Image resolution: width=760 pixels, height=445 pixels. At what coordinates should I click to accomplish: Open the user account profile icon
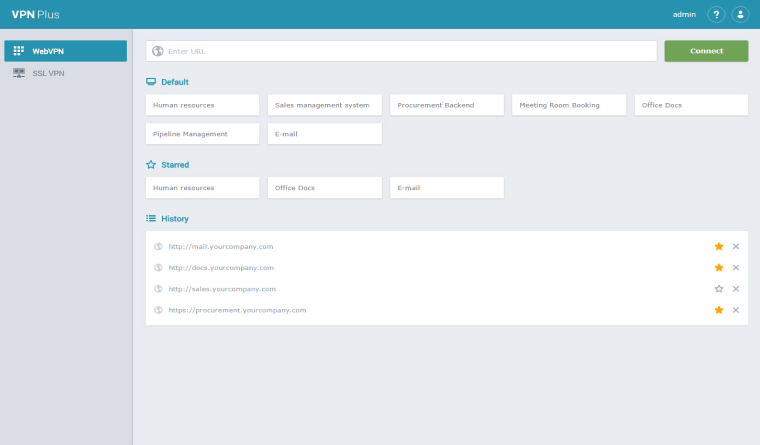click(x=740, y=14)
